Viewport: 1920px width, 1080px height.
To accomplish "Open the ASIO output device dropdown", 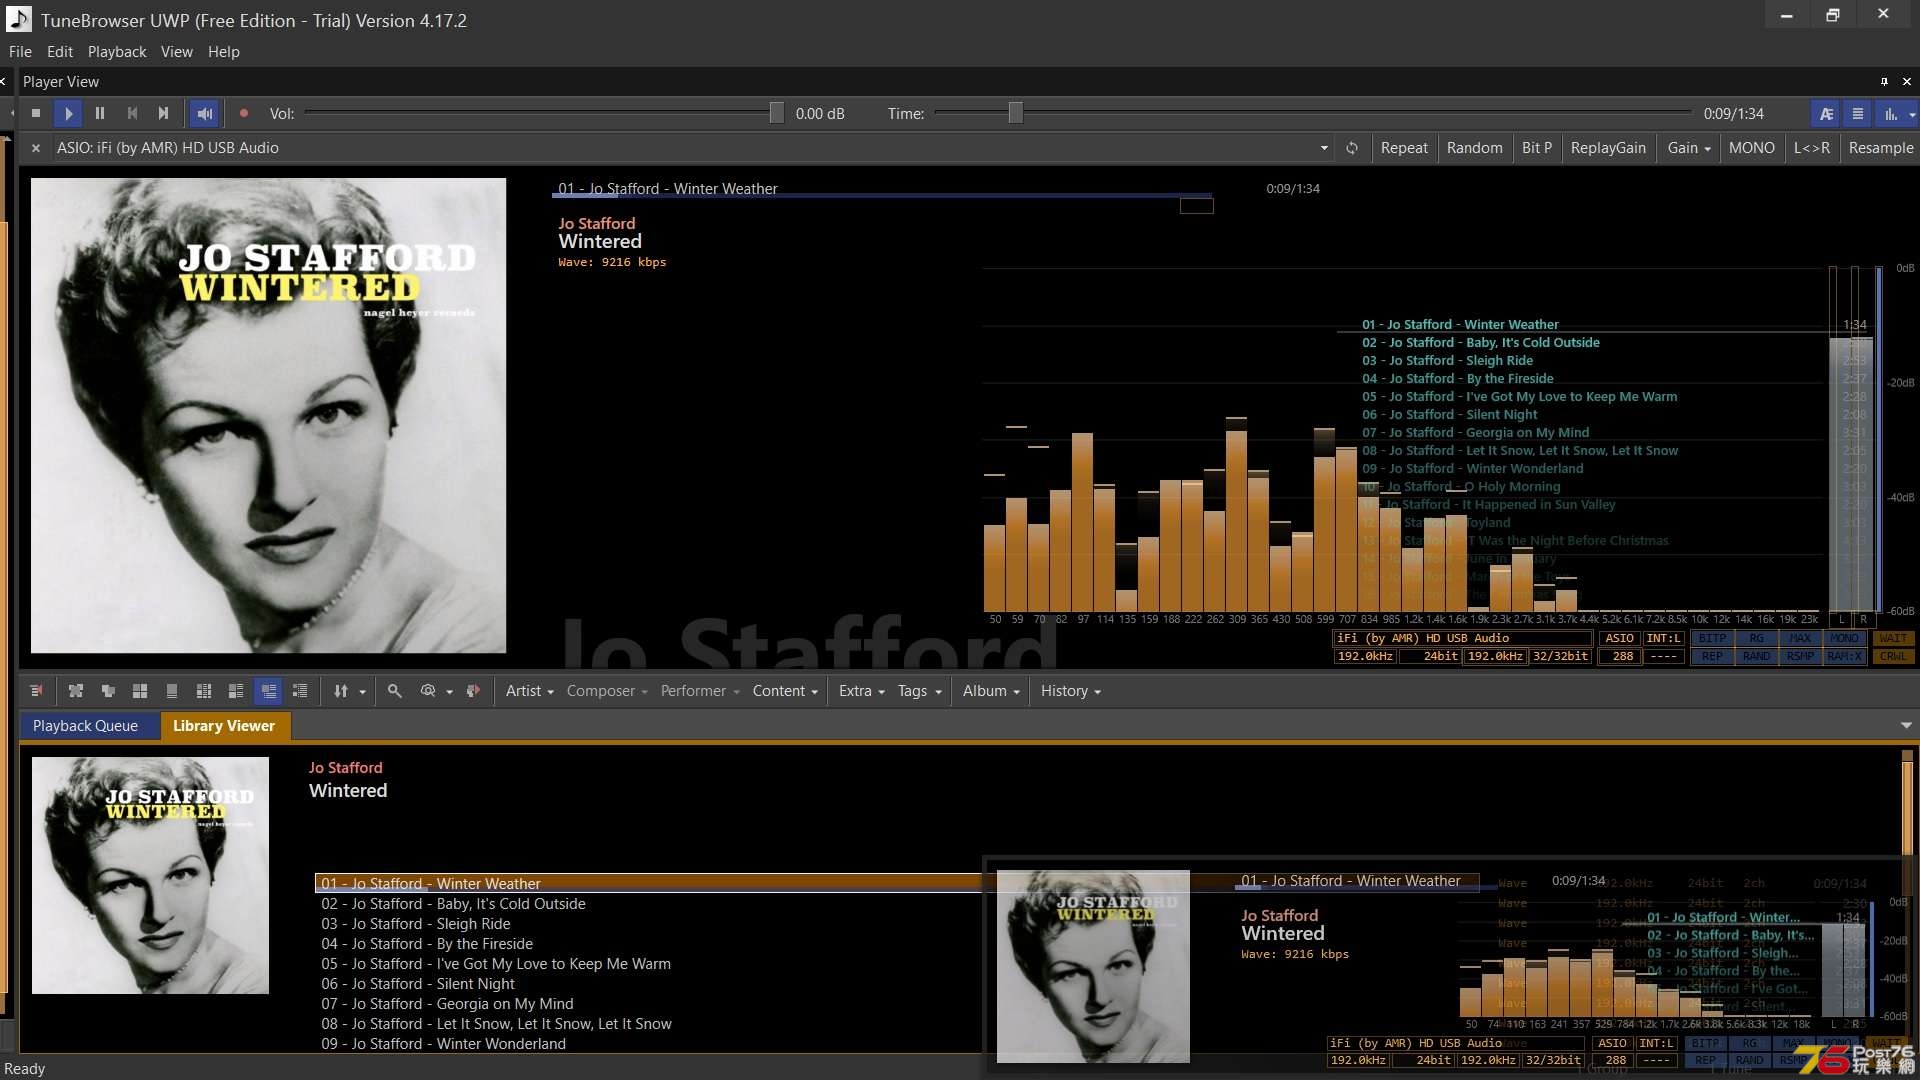I will click(1324, 148).
